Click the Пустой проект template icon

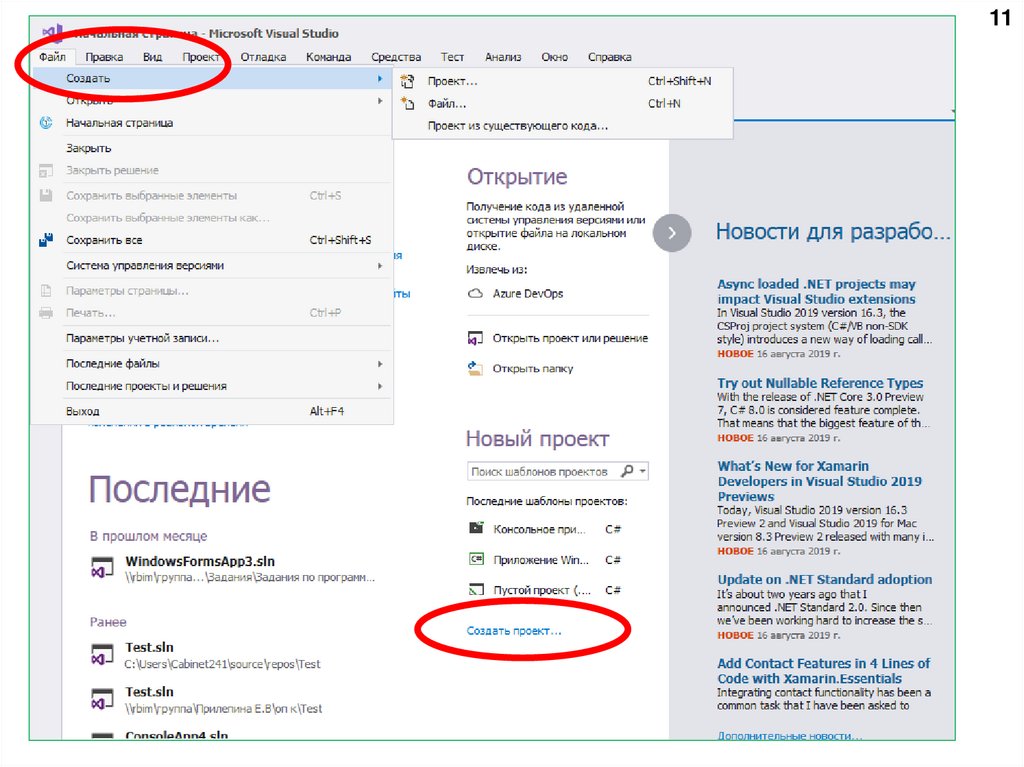(x=477, y=590)
